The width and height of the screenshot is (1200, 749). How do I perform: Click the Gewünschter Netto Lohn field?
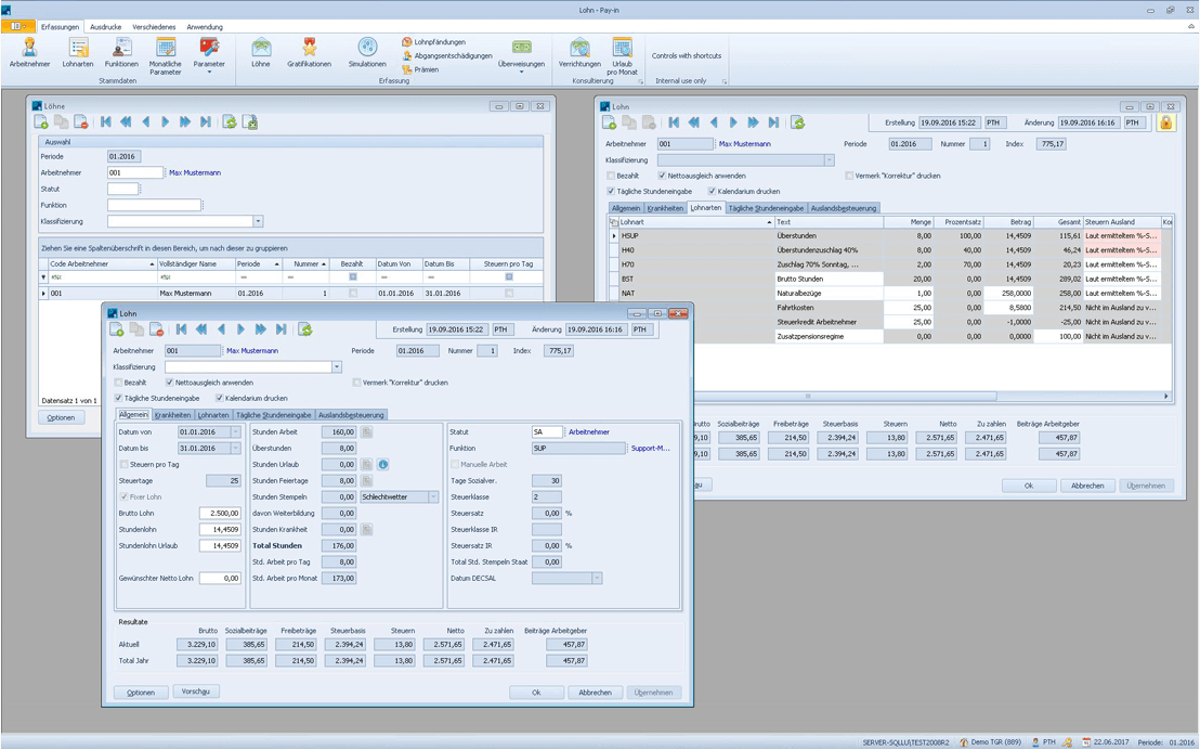click(x=219, y=578)
